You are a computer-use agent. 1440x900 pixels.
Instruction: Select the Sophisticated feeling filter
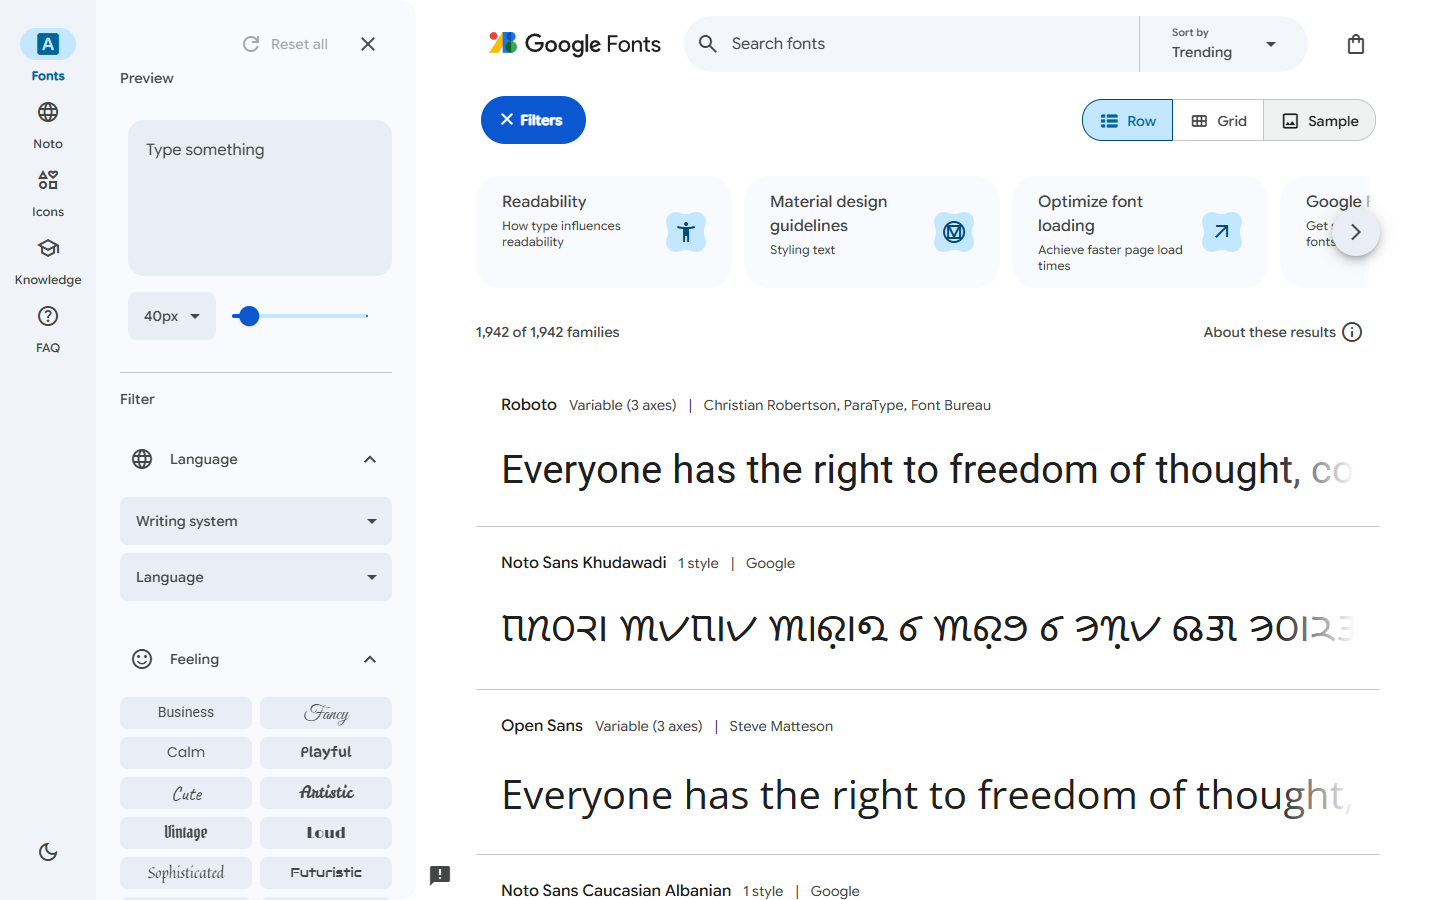coord(186,873)
